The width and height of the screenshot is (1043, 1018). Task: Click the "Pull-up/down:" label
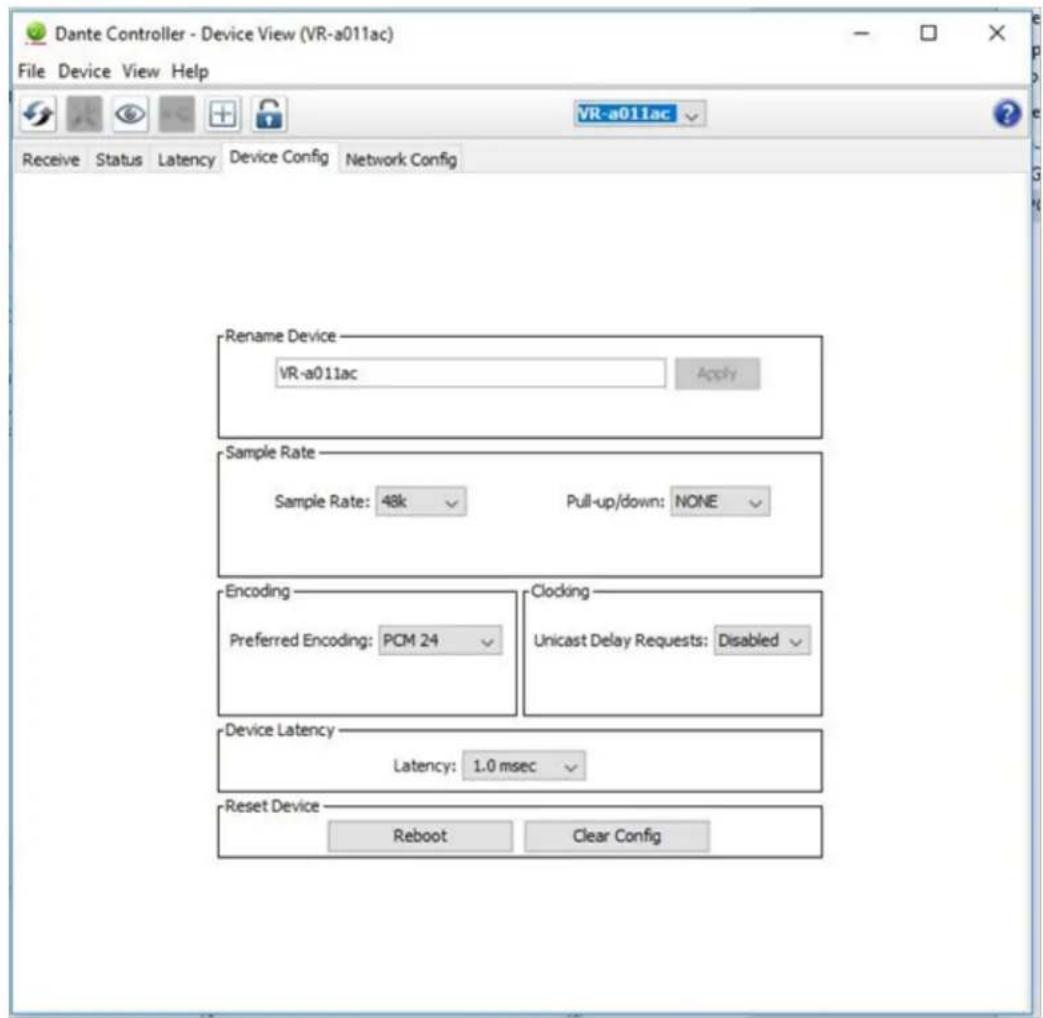[615, 502]
